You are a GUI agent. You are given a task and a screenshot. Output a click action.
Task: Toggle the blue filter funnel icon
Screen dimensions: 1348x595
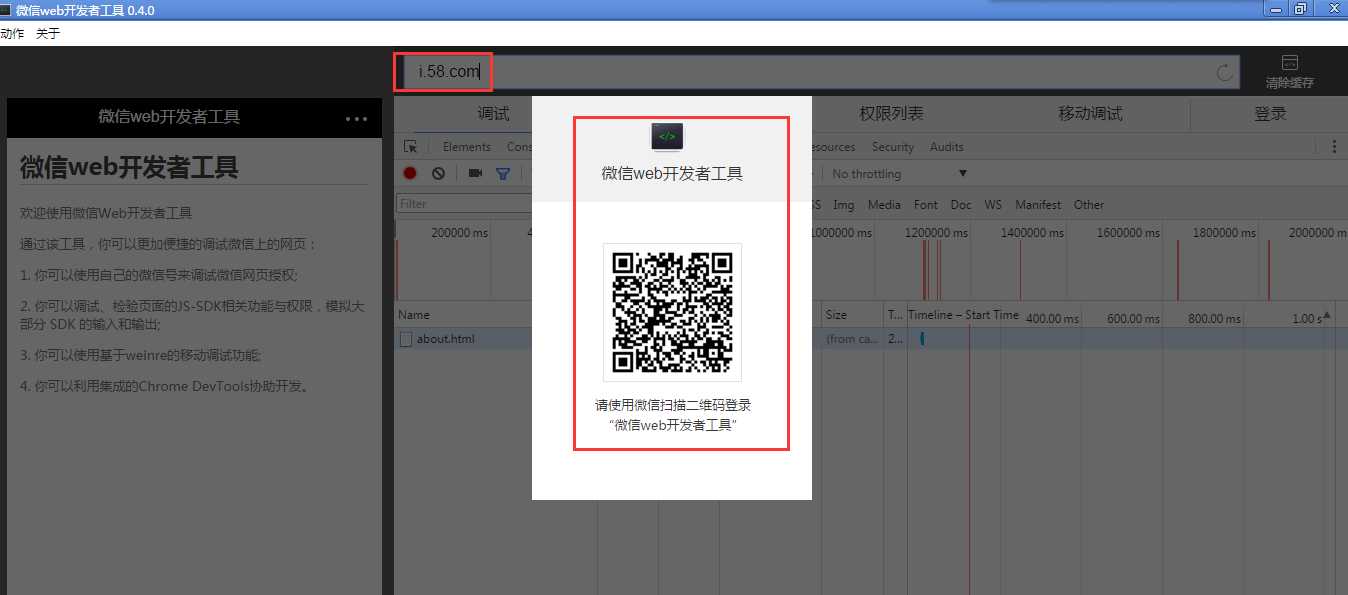click(x=503, y=173)
